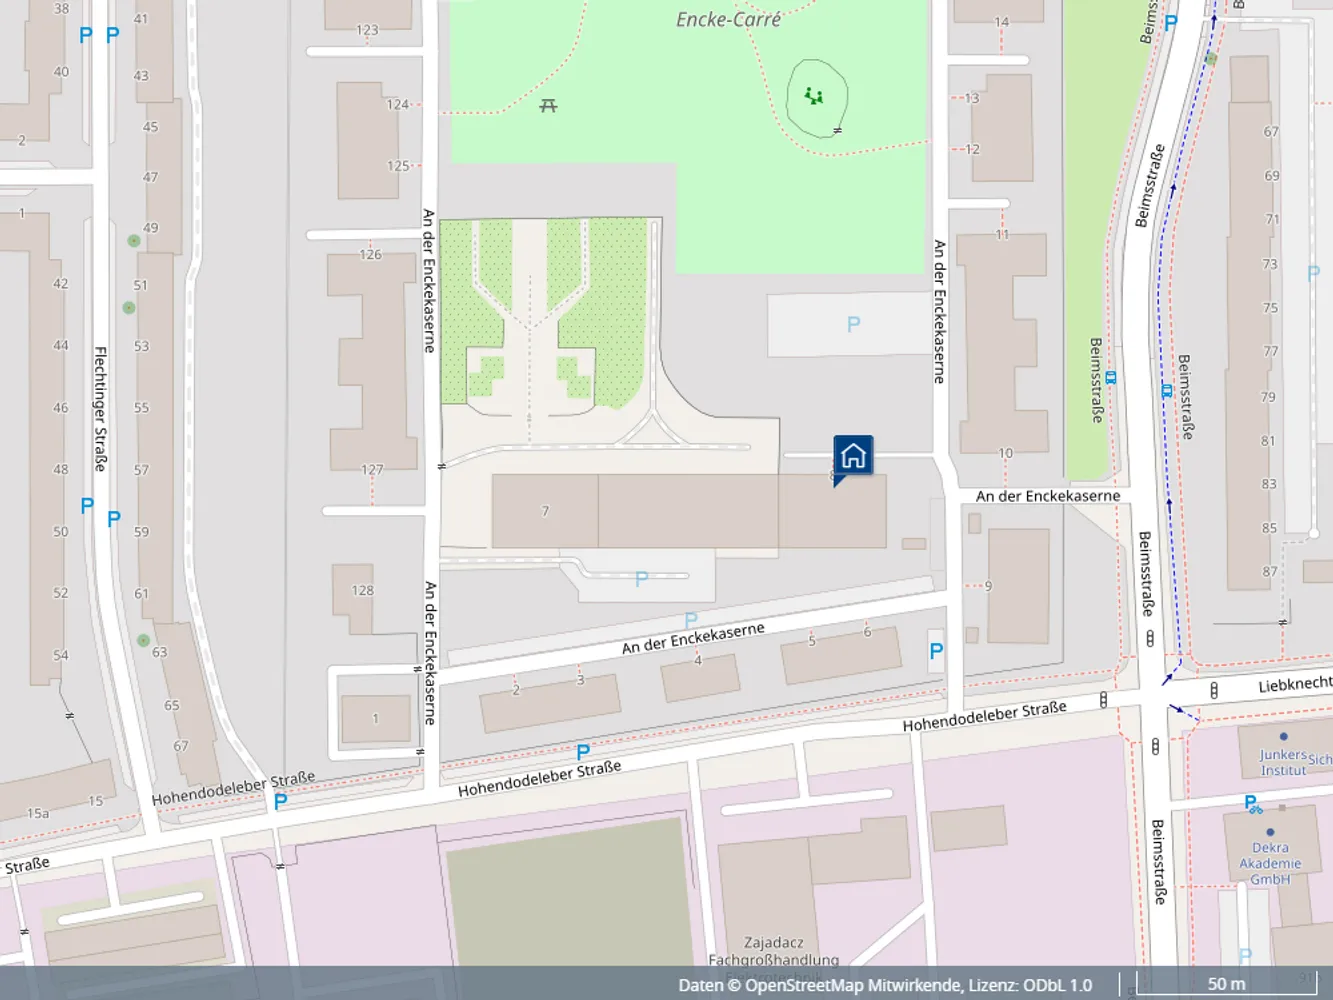Click the green playground icon in Encke-Carré

tap(814, 96)
